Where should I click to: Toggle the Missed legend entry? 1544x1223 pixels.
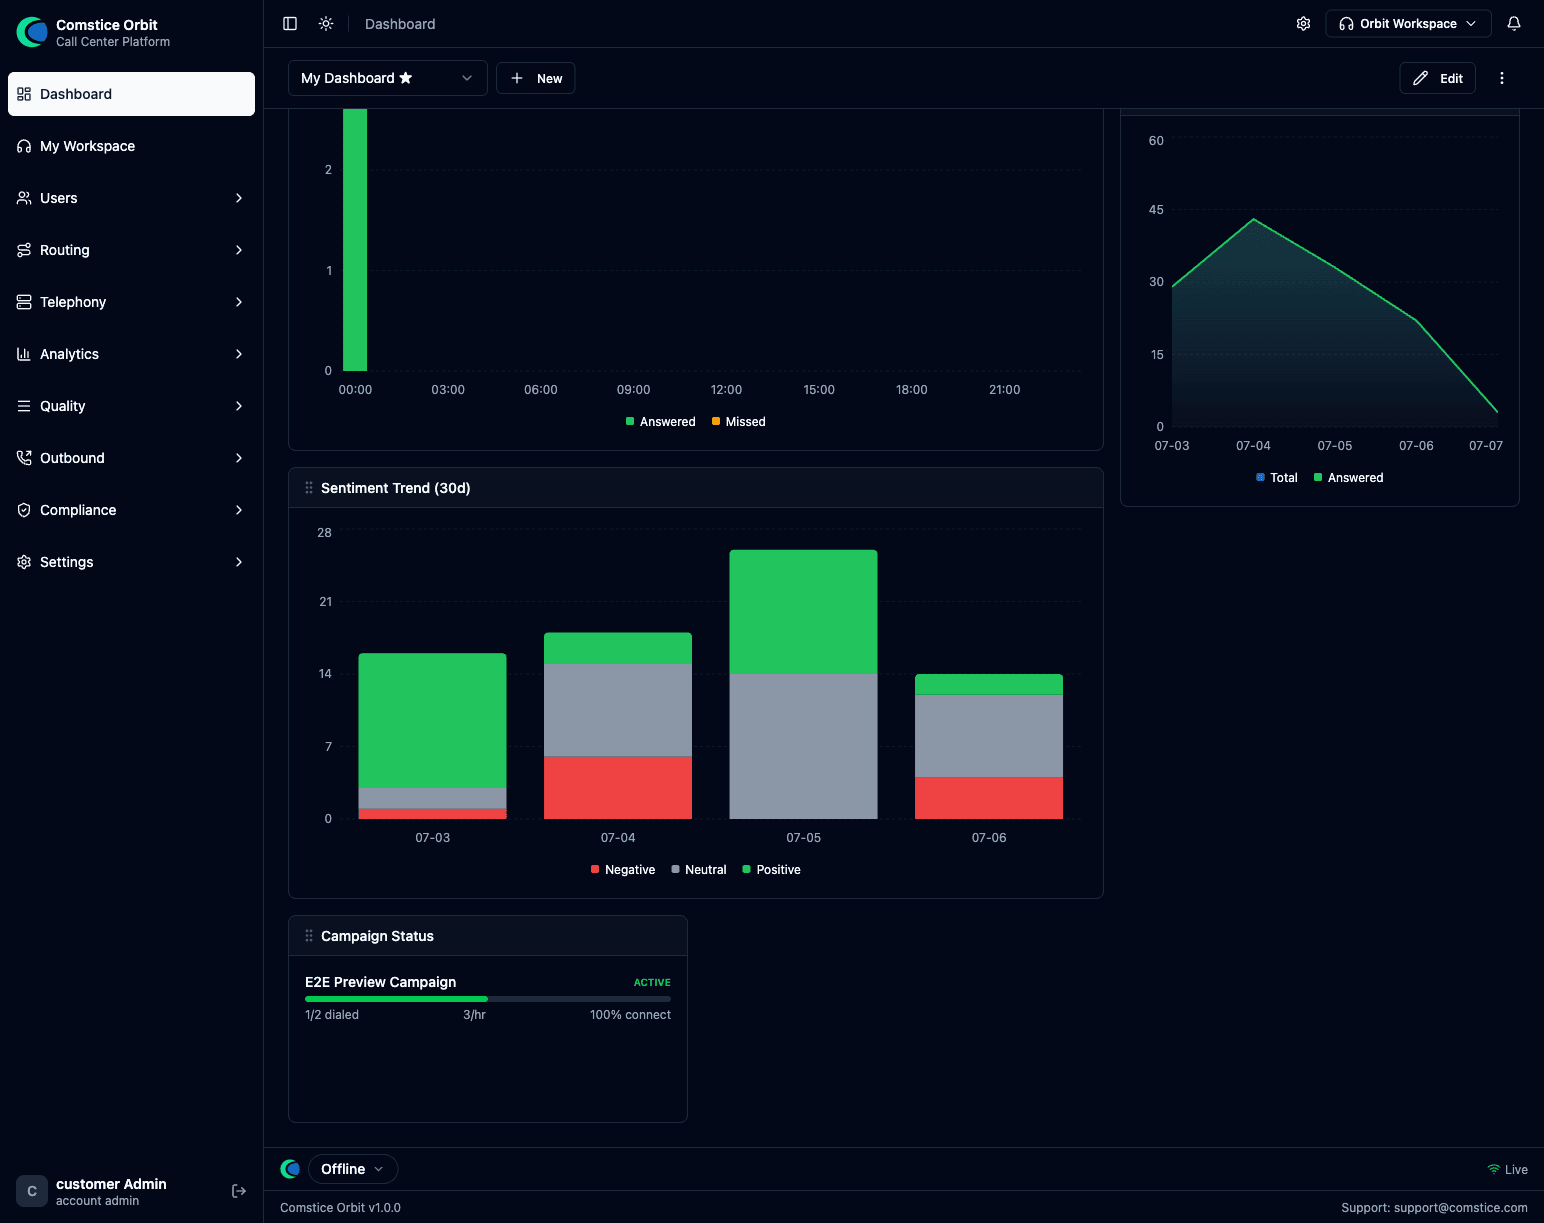tap(738, 422)
